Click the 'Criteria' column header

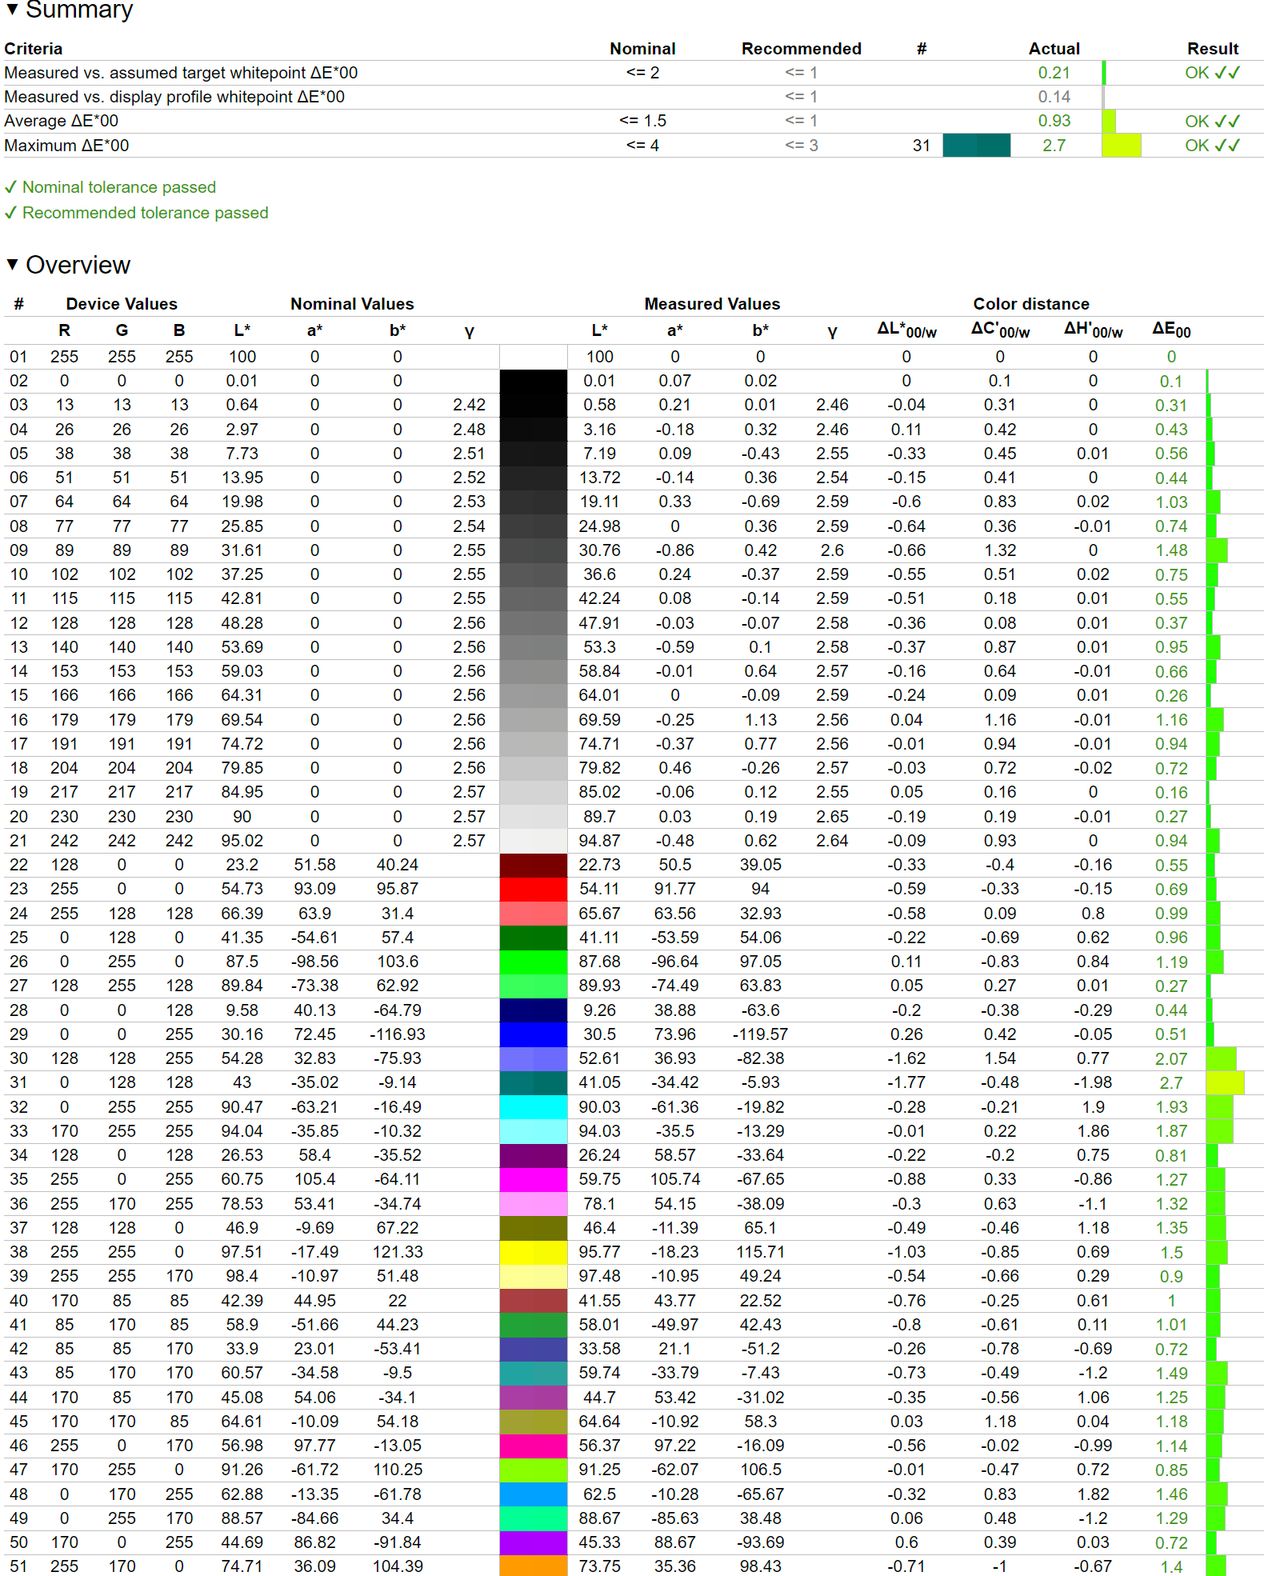click(33, 48)
